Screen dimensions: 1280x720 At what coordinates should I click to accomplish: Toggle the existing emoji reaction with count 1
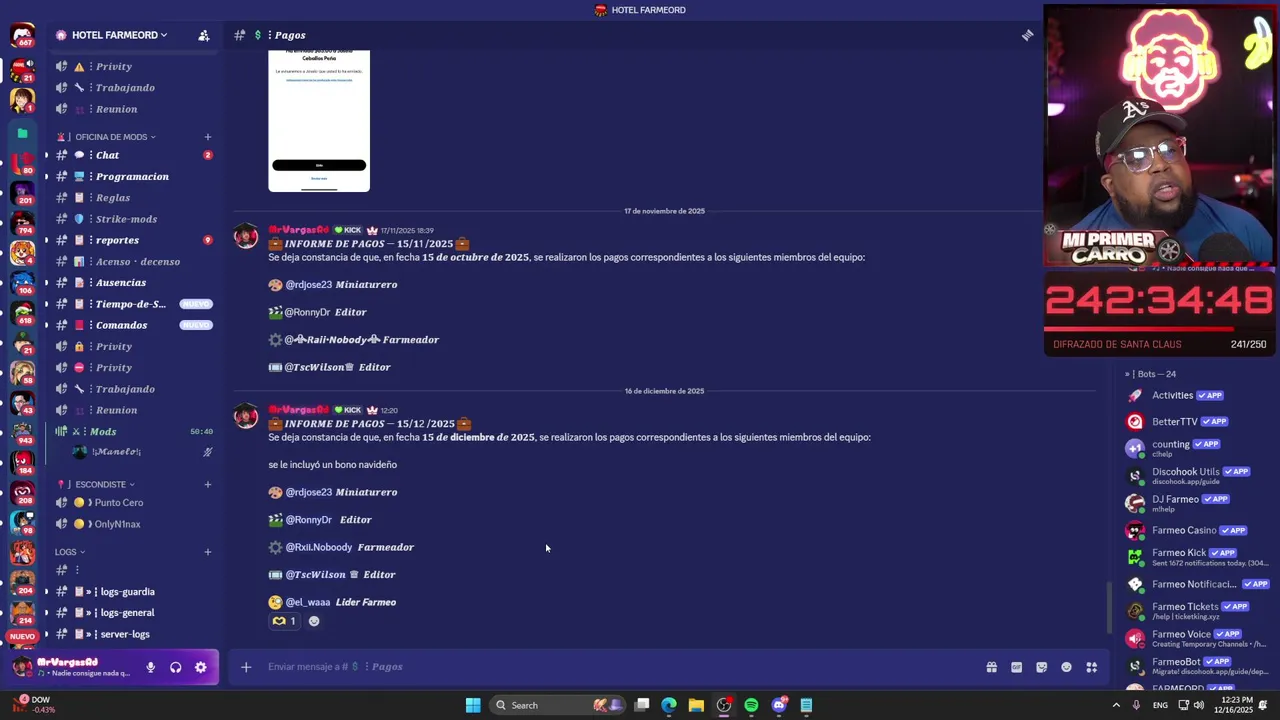(x=284, y=621)
